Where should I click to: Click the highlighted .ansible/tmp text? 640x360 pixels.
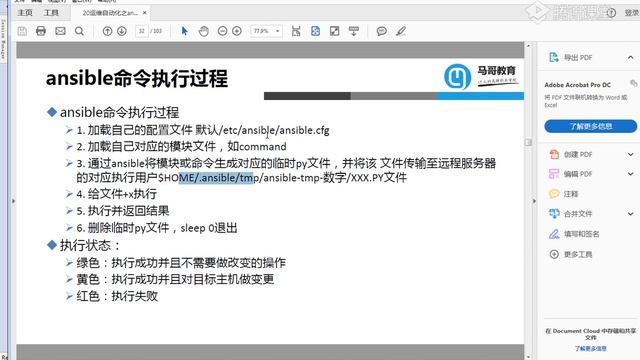[216, 178]
